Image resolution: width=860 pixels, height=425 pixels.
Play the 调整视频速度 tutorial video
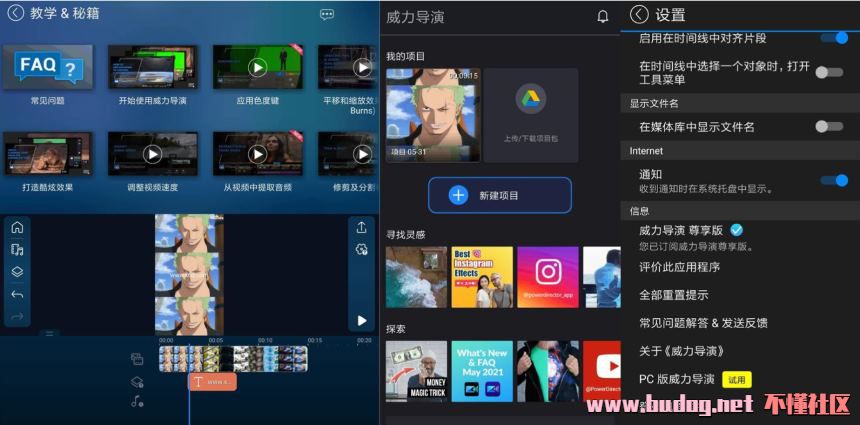click(152, 154)
